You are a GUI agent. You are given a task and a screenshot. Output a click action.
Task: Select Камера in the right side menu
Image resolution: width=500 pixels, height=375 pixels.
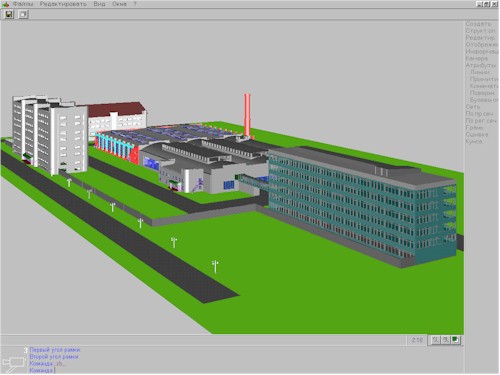pos(477,58)
